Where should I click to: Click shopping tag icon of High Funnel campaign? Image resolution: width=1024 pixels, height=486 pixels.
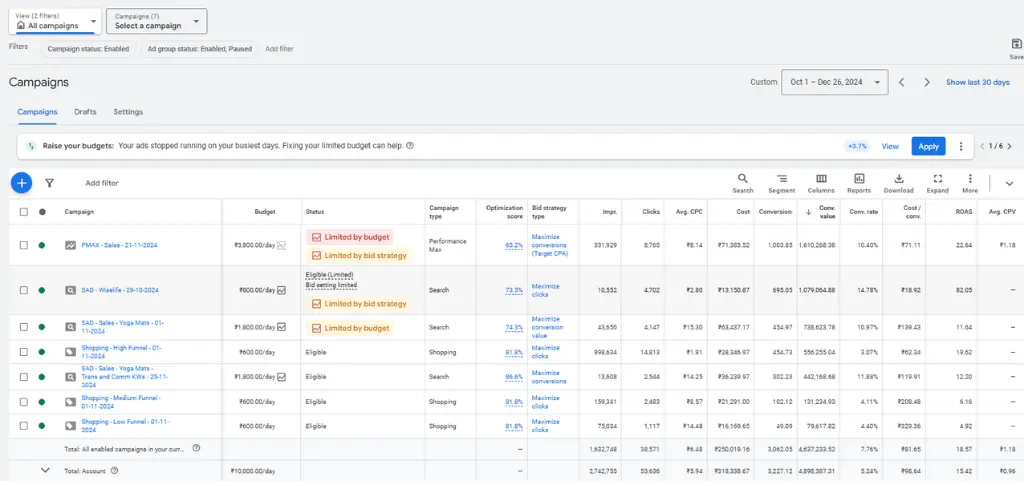point(71,352)
